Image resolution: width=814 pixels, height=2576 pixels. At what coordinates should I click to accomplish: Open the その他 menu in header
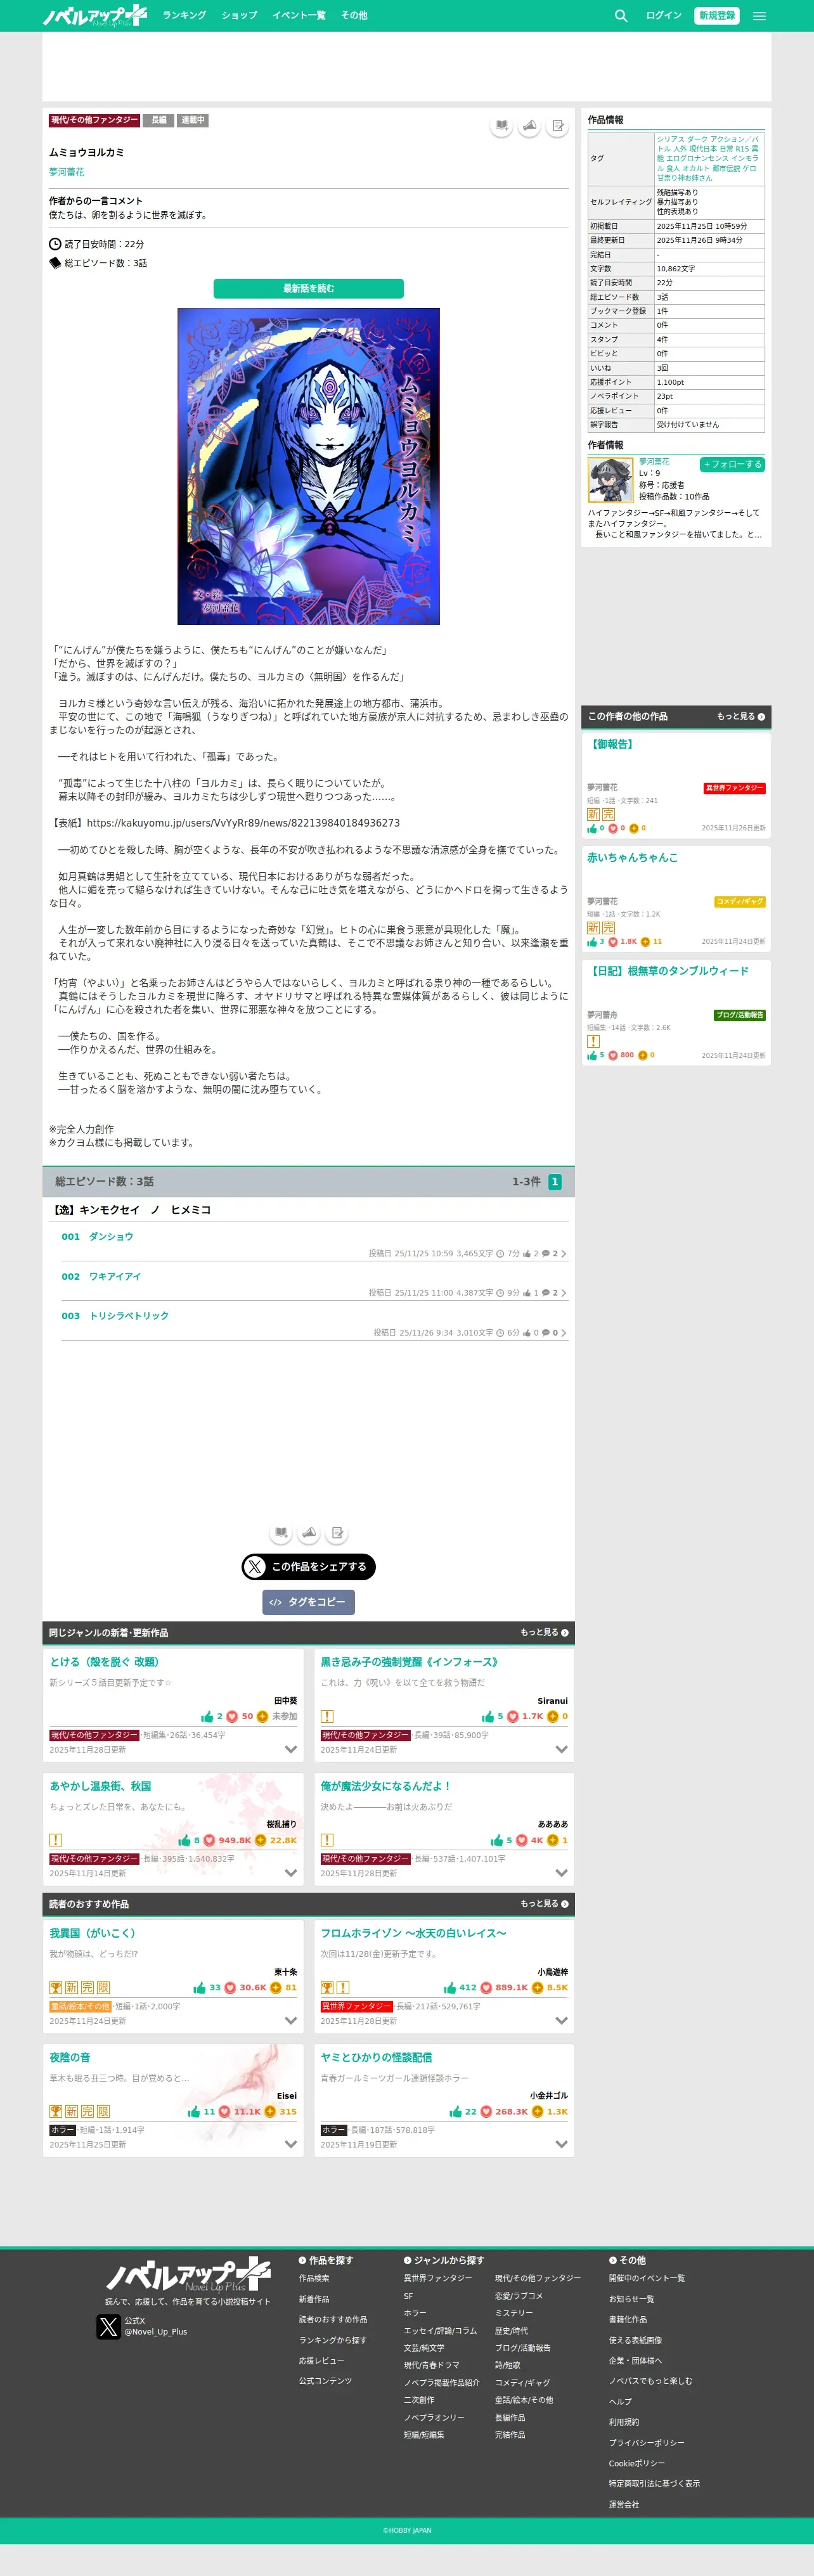[x=354, y=16]
